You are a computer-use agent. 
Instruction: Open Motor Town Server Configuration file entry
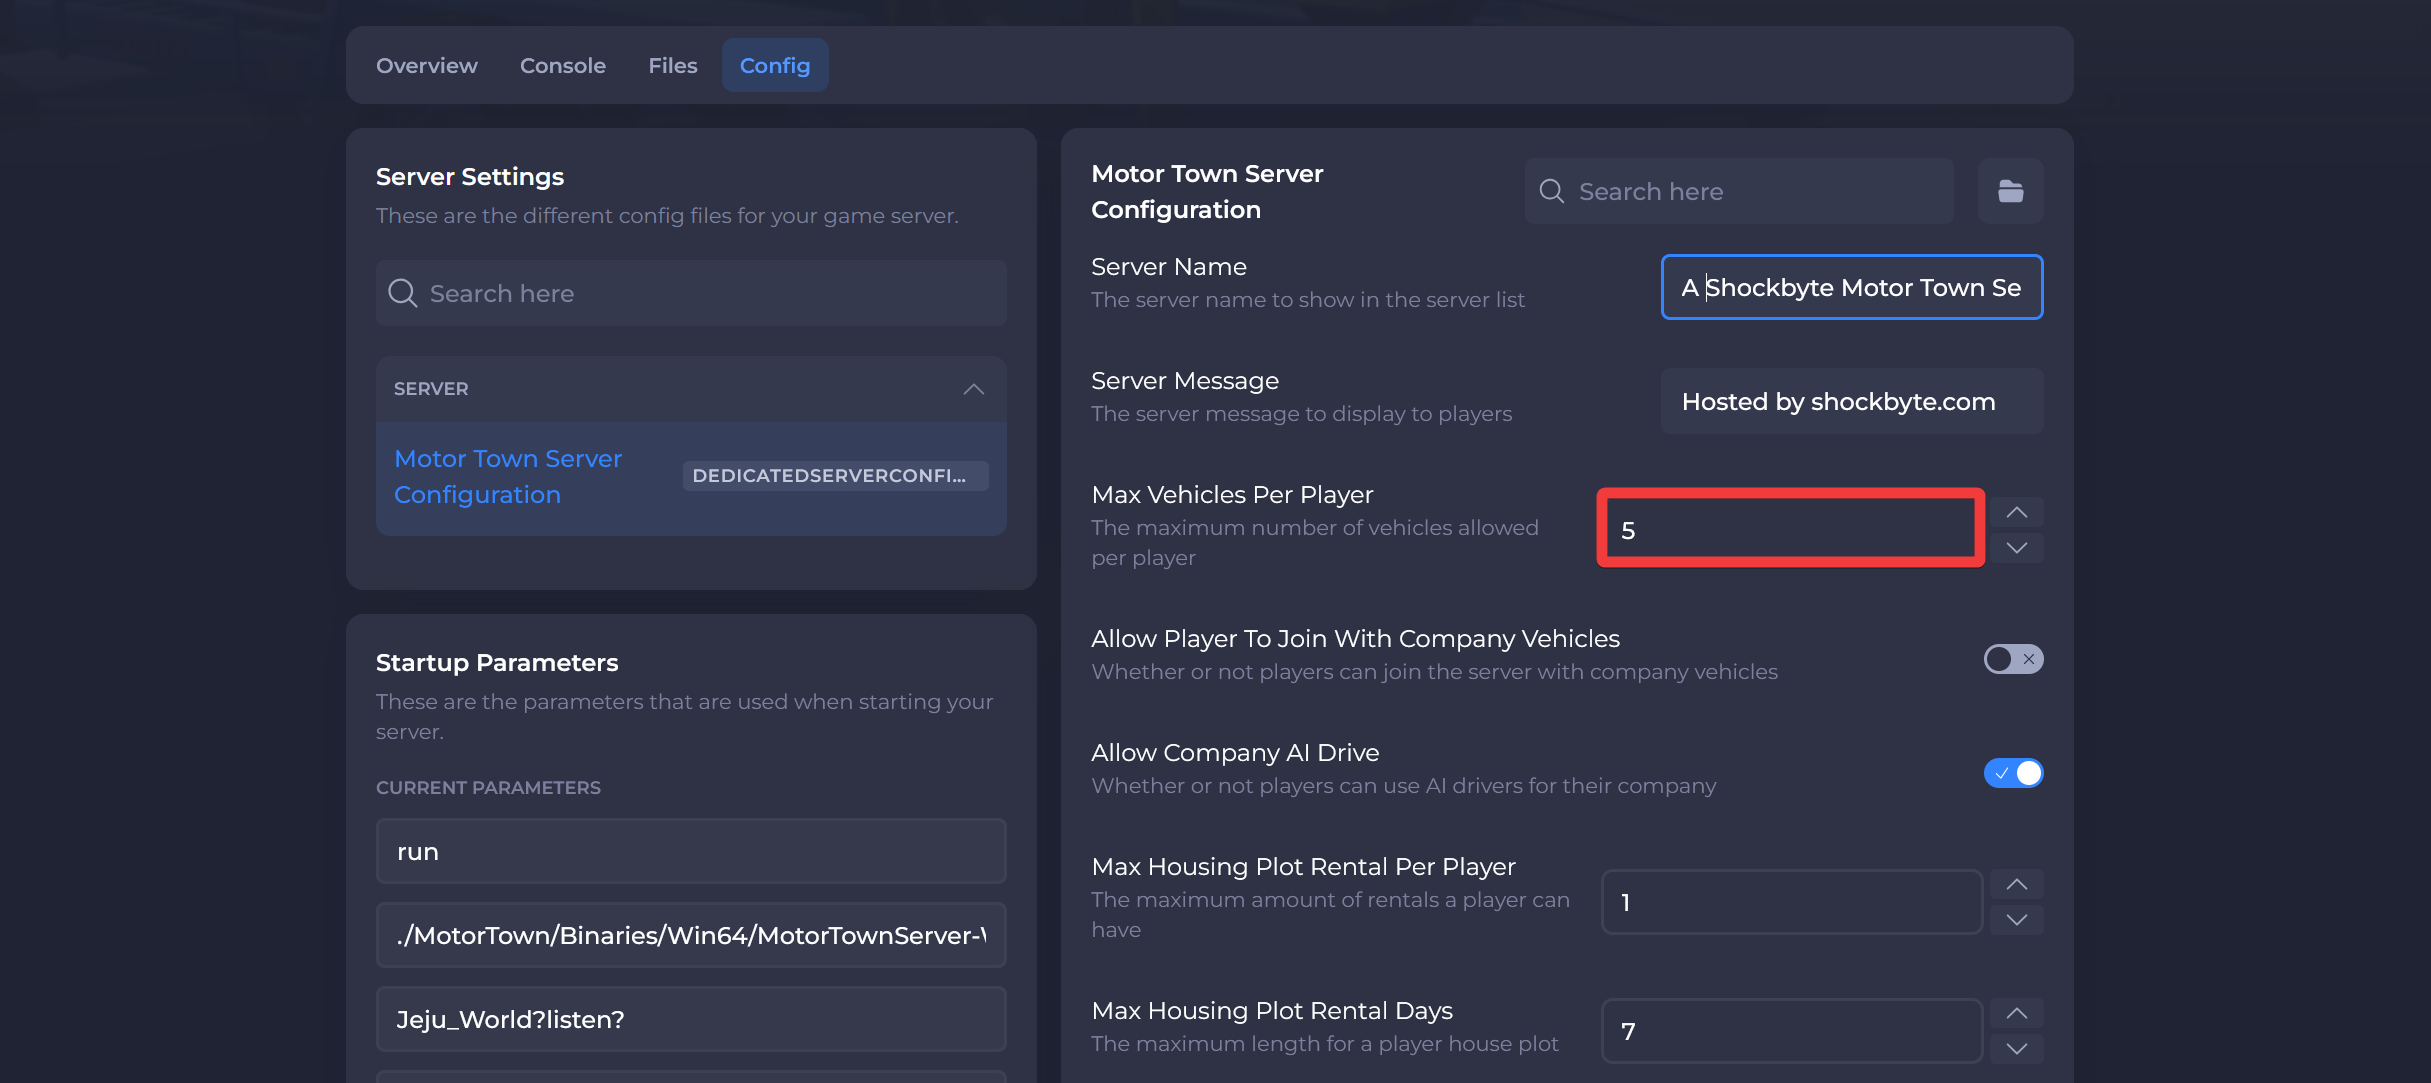click(691, 478)
